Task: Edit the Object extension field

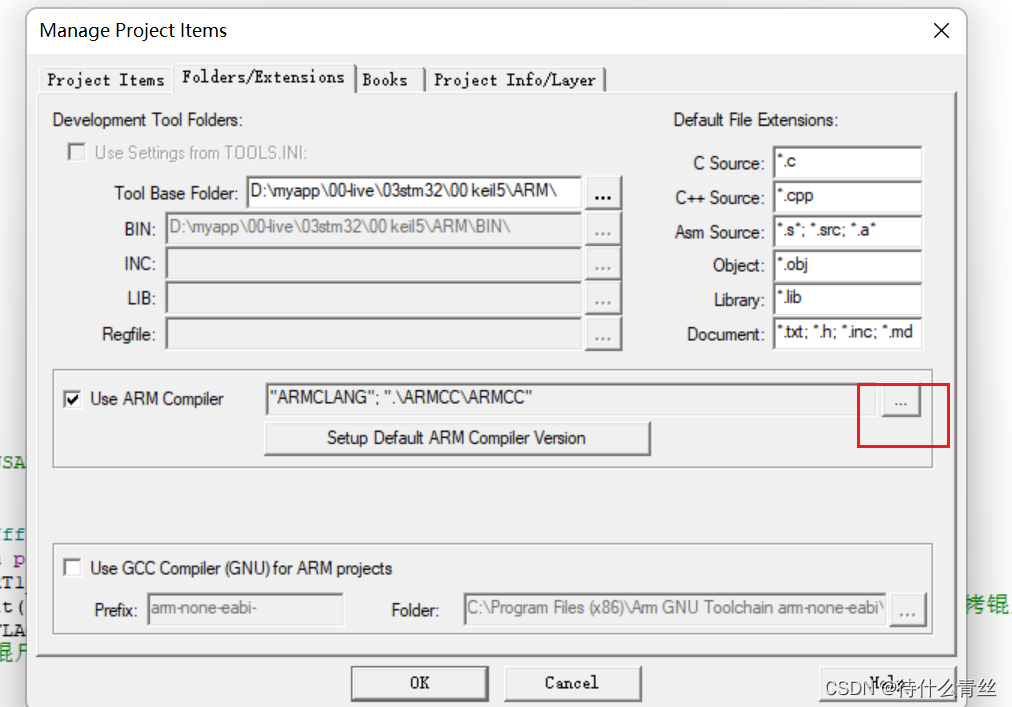Action: [x=847, y=265]
